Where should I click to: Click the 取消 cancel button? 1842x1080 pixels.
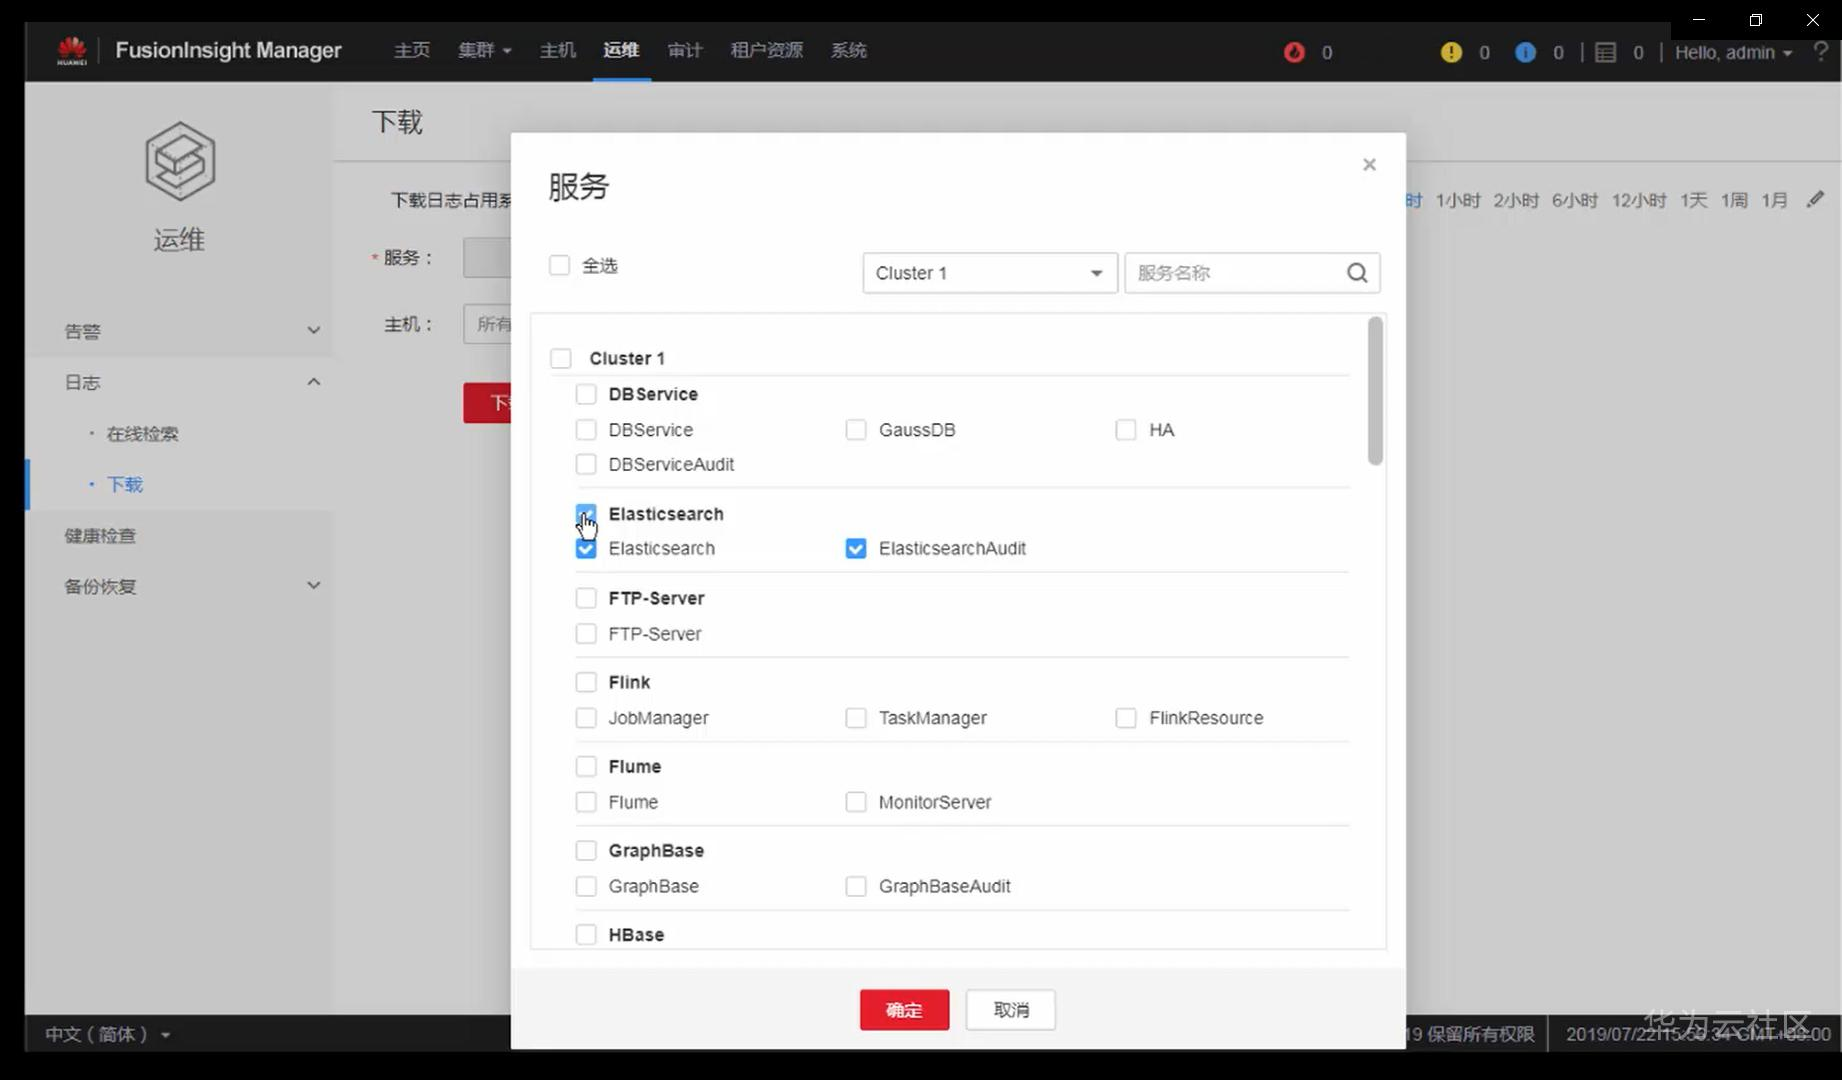tap(1011, 1010)
